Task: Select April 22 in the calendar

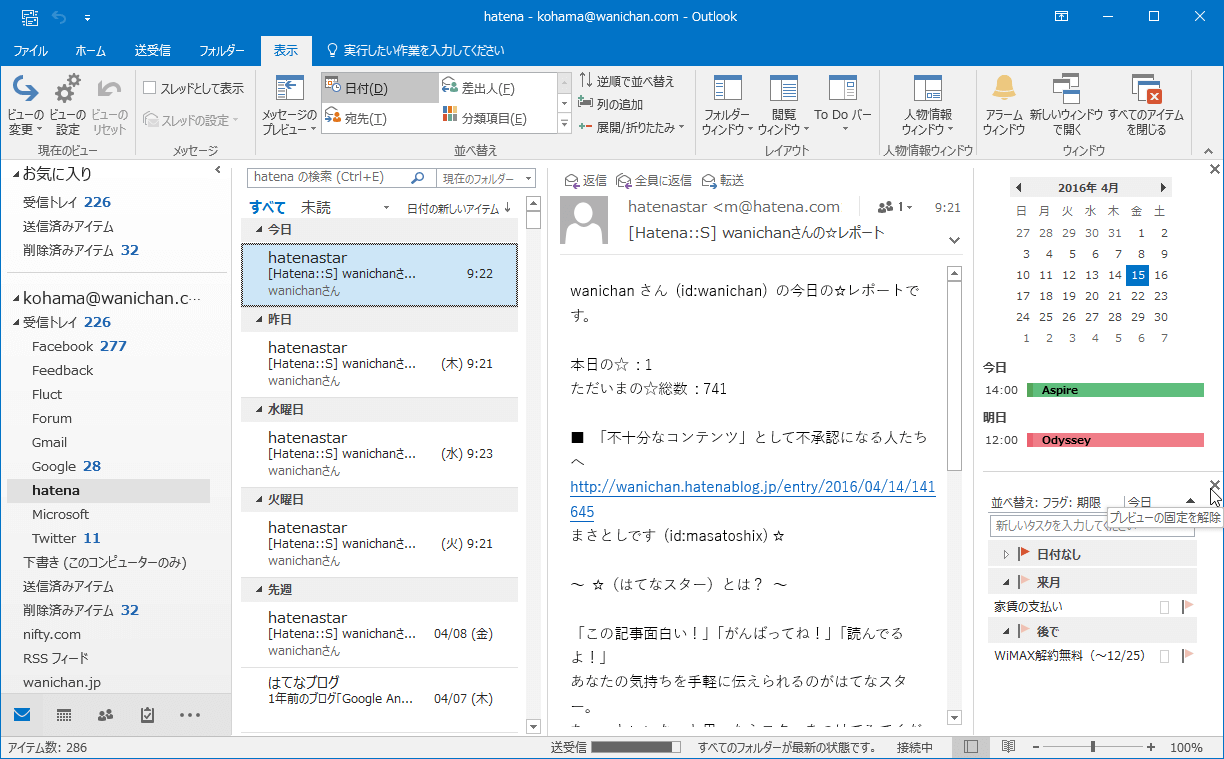Action: 1137,296
